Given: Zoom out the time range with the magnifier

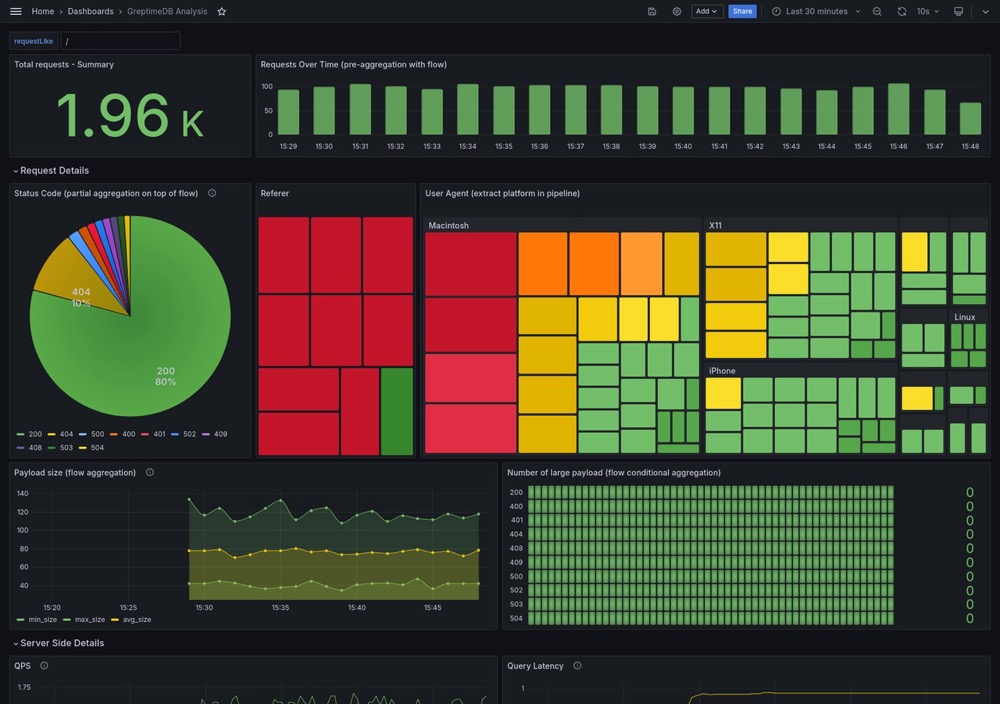Looking at the screenshot, I should (878, 11).
